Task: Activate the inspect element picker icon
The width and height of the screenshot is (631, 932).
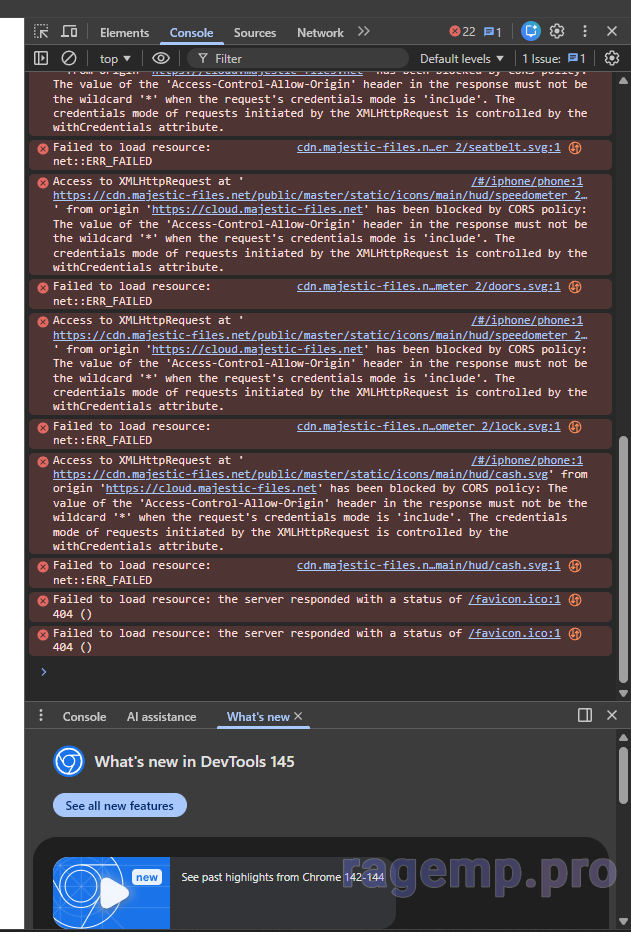Action: 41,32
